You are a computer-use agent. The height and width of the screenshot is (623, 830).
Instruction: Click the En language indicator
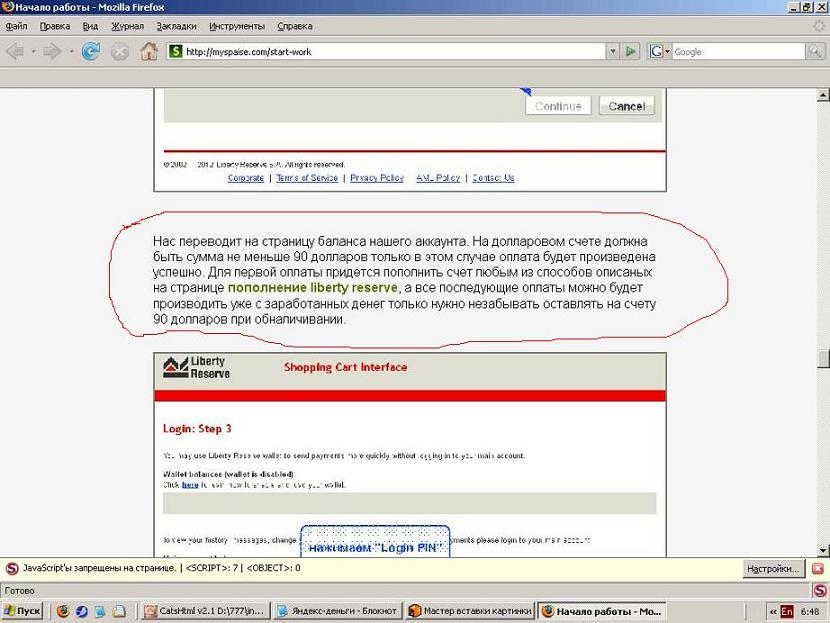click(x=787, y=611)
